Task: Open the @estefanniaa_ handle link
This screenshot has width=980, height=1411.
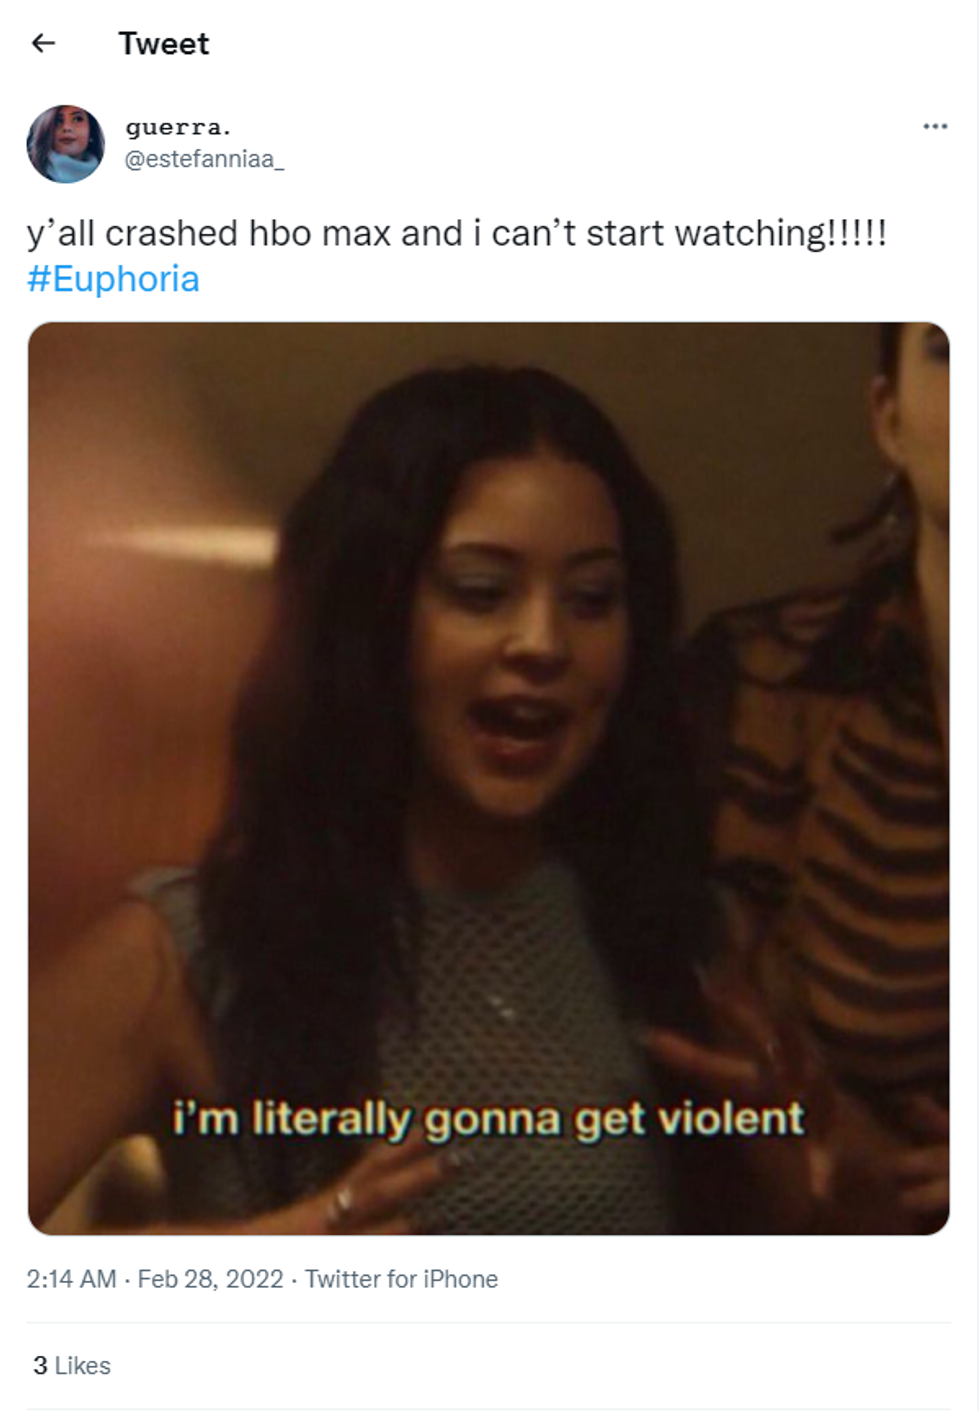Action: coord(204,159)
